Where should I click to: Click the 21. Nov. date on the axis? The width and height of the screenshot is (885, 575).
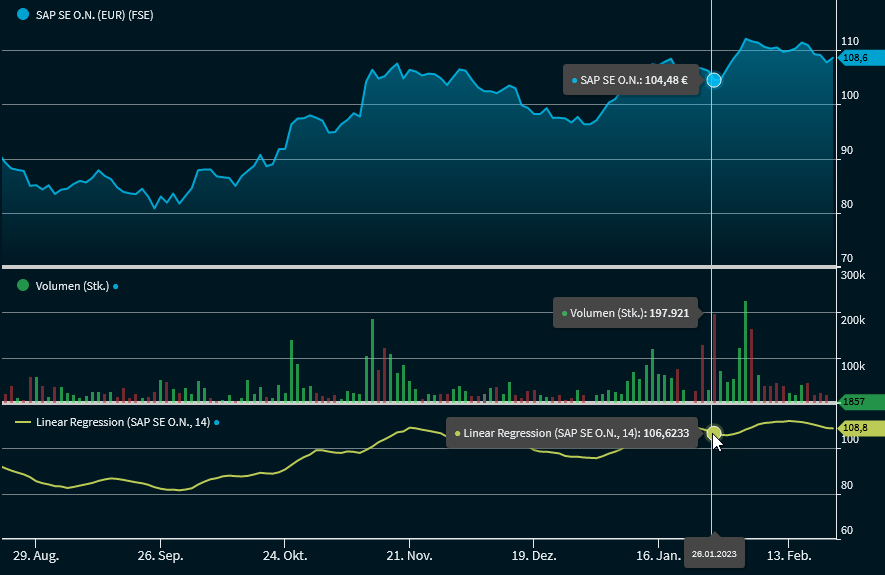tap(408, 554)
